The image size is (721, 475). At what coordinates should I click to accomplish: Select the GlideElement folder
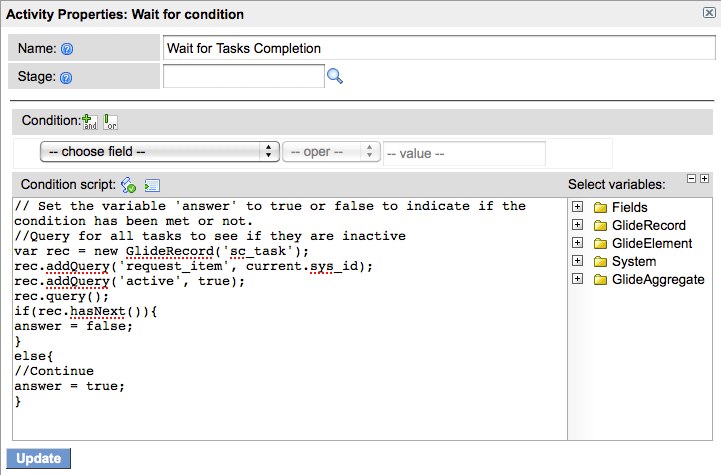tap(651, 243)
